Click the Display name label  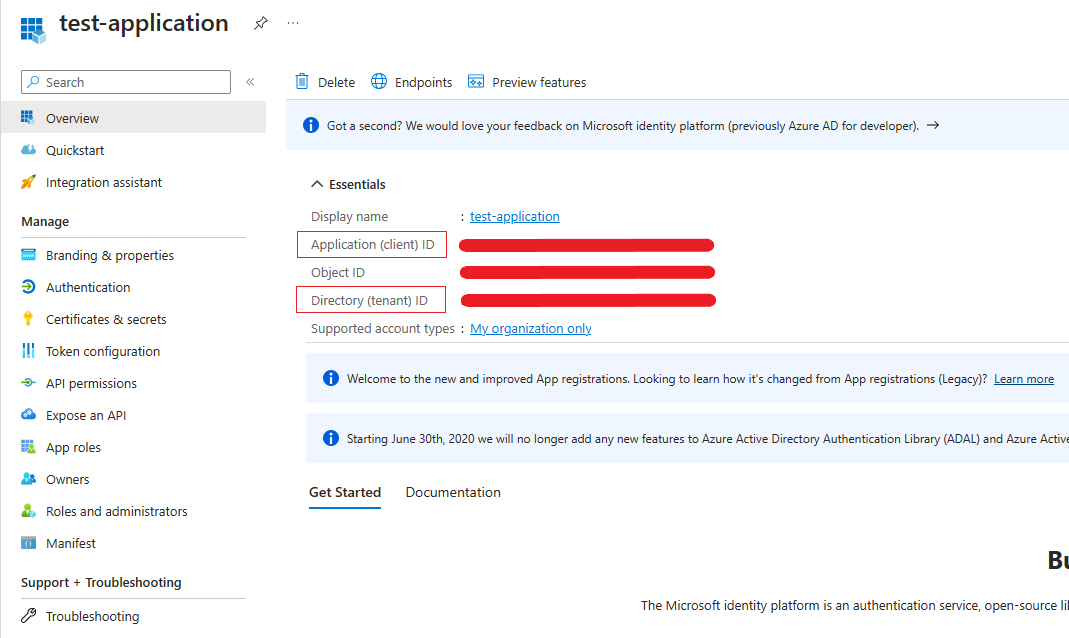(349, 216)
